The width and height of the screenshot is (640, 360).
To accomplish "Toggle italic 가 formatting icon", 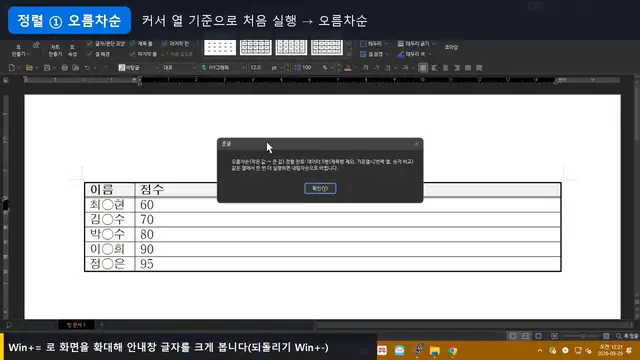I will click(376, 68).
